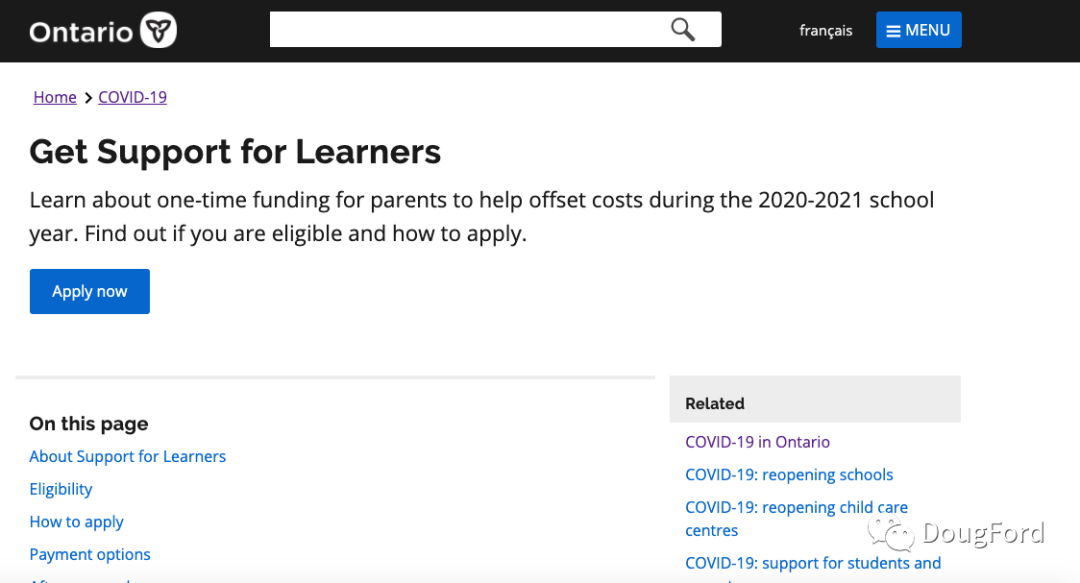
Task: Open the blue MENU button
Action: pos(918,30)
